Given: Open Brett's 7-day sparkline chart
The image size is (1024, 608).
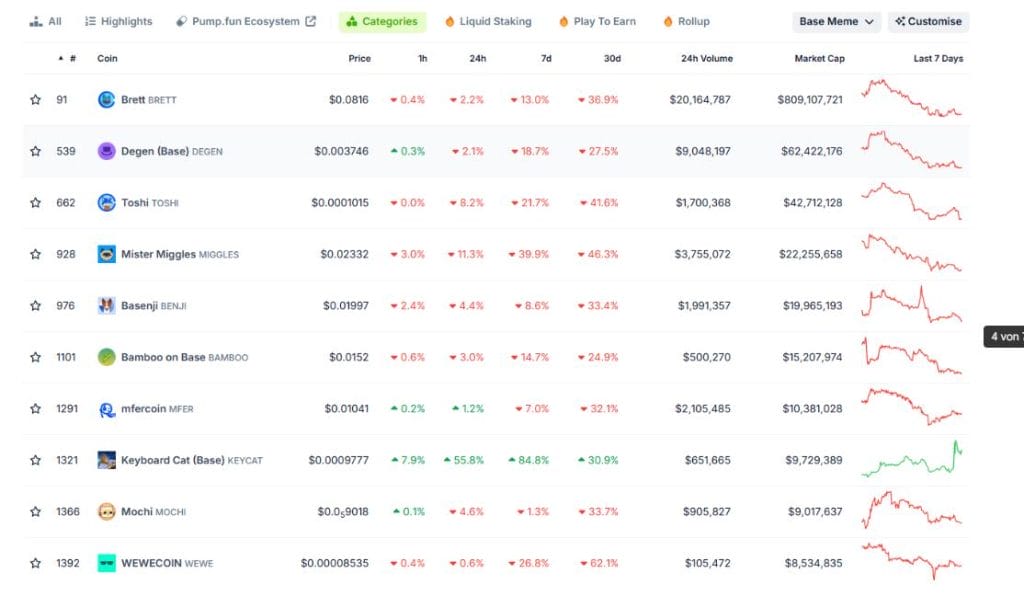Looking at the screenshot, I should click(x=912, y=98).
